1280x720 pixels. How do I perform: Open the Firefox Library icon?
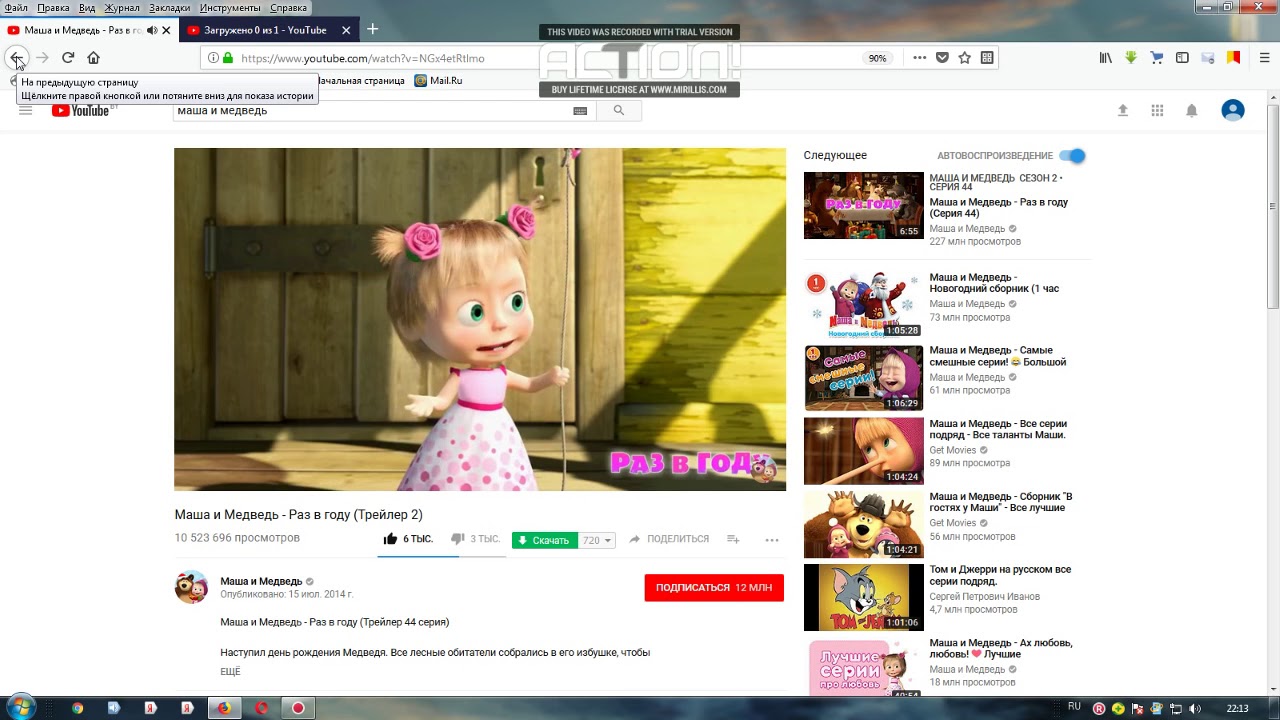tap(1105, 58)
